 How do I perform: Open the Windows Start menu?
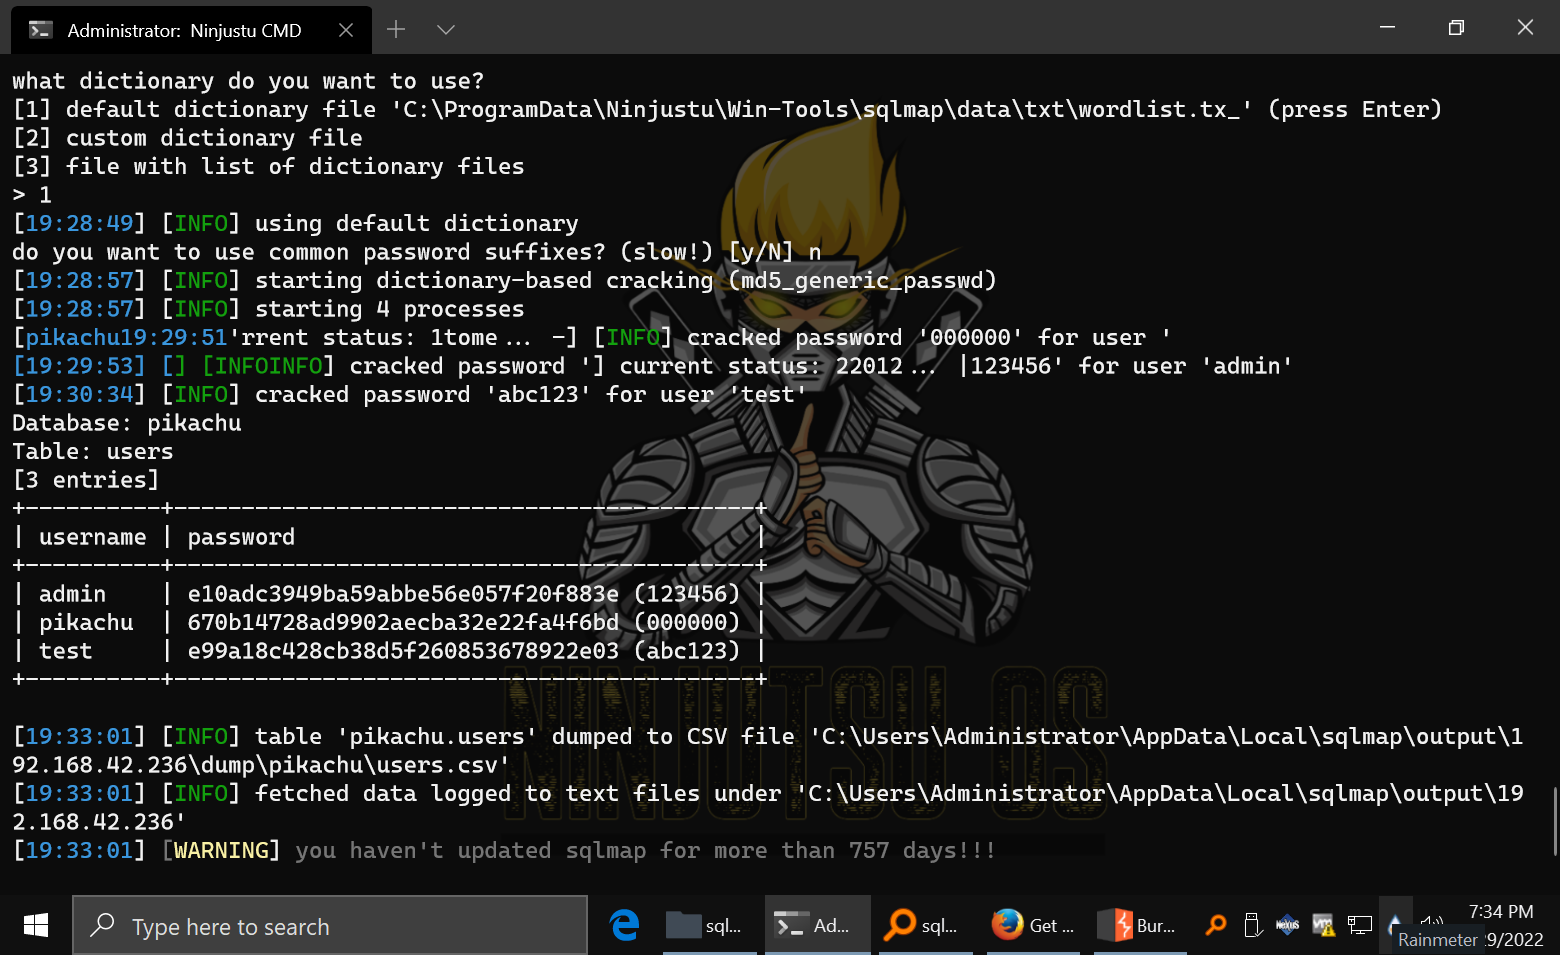[36, 926]
